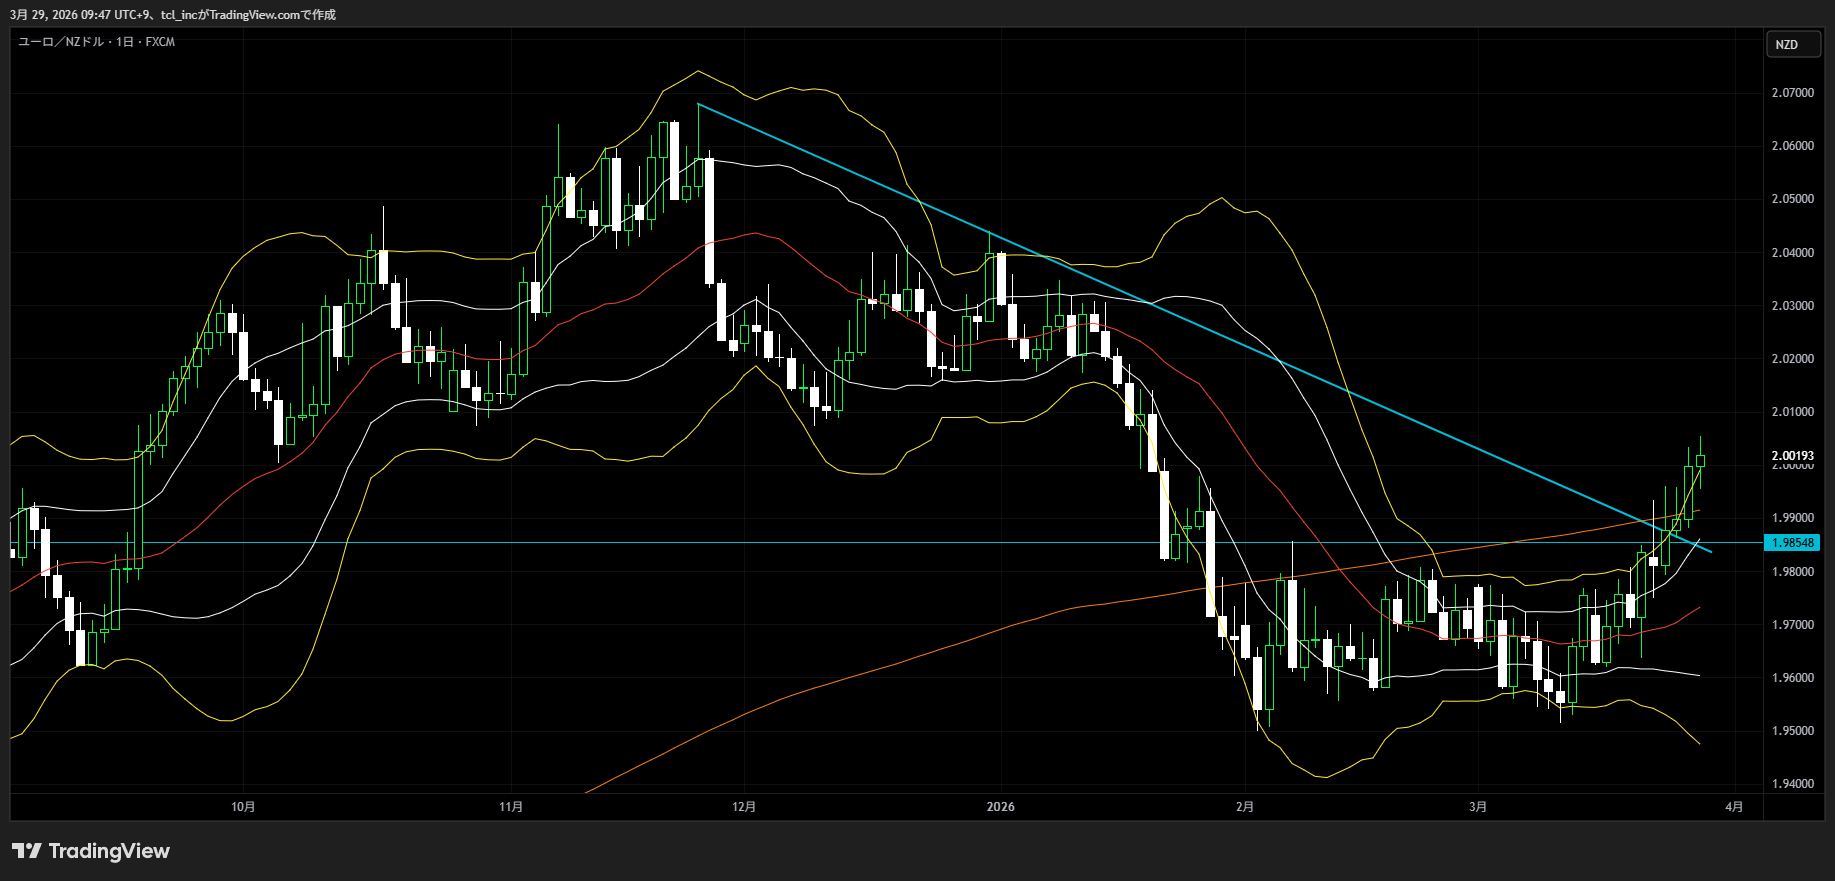Open the NZD currency selector
Viewport: 1835px width, 881px height.
pos(1792,45)
